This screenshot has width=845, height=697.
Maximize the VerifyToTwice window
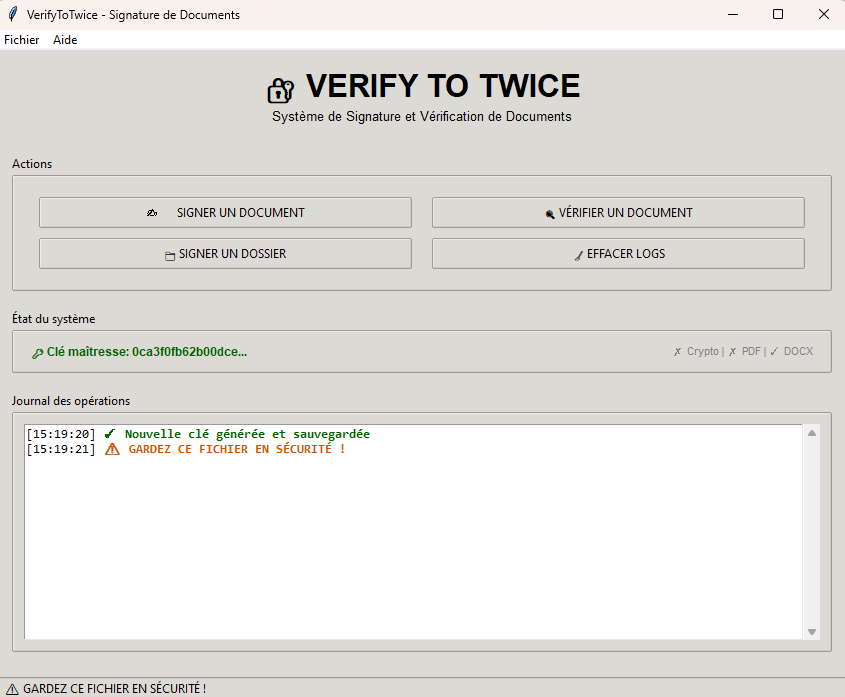pos(778,15)
